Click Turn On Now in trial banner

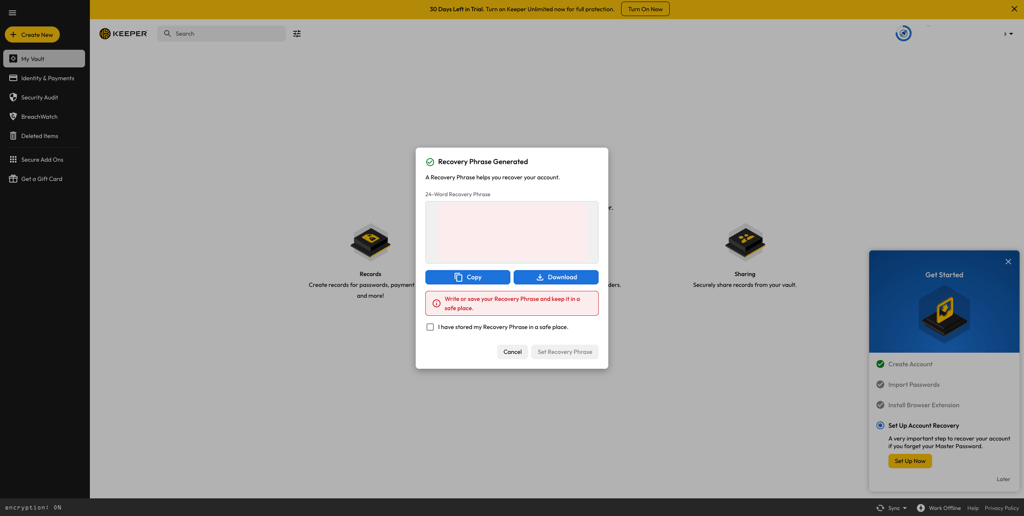click(x=645, y=9)
